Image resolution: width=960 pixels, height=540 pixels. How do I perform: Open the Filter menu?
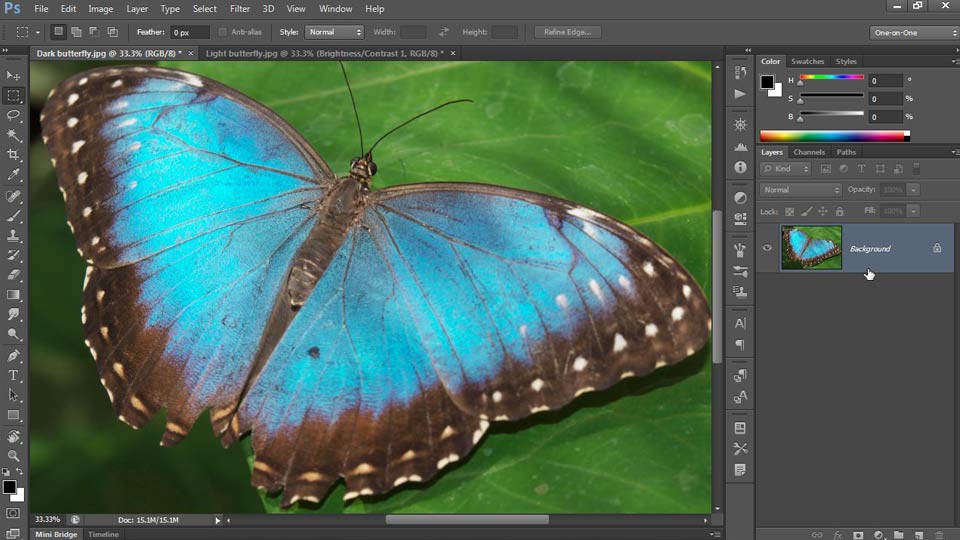[240, 9]
